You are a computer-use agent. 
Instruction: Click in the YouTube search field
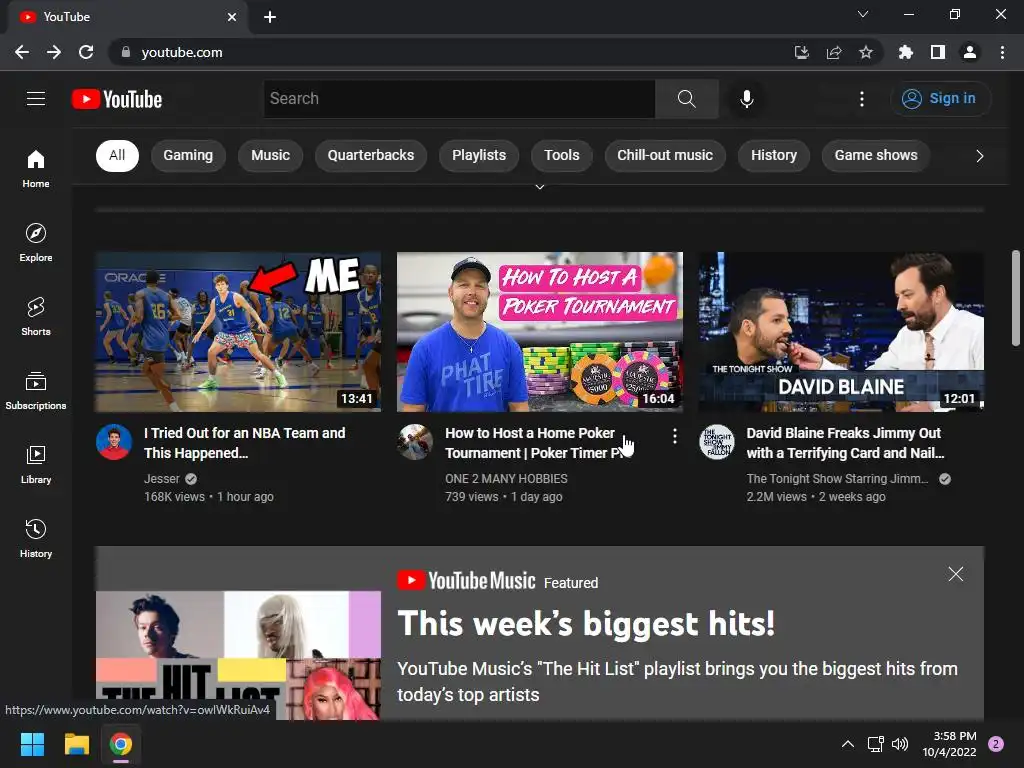pyautogui.click(x=459, y=99)
